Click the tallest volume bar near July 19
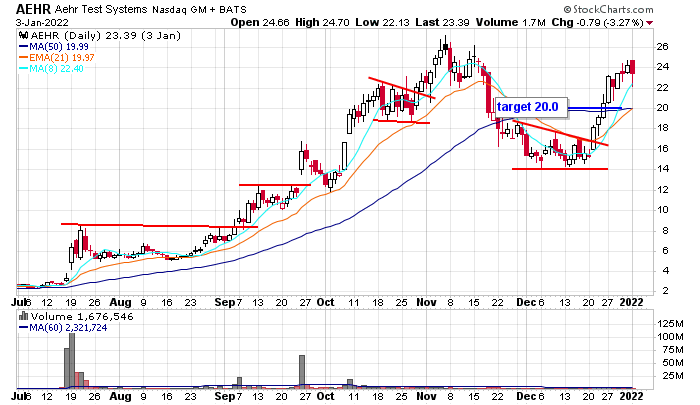This screenshot has height=405, width=700. pyautogui.click(x=72, y=361)
